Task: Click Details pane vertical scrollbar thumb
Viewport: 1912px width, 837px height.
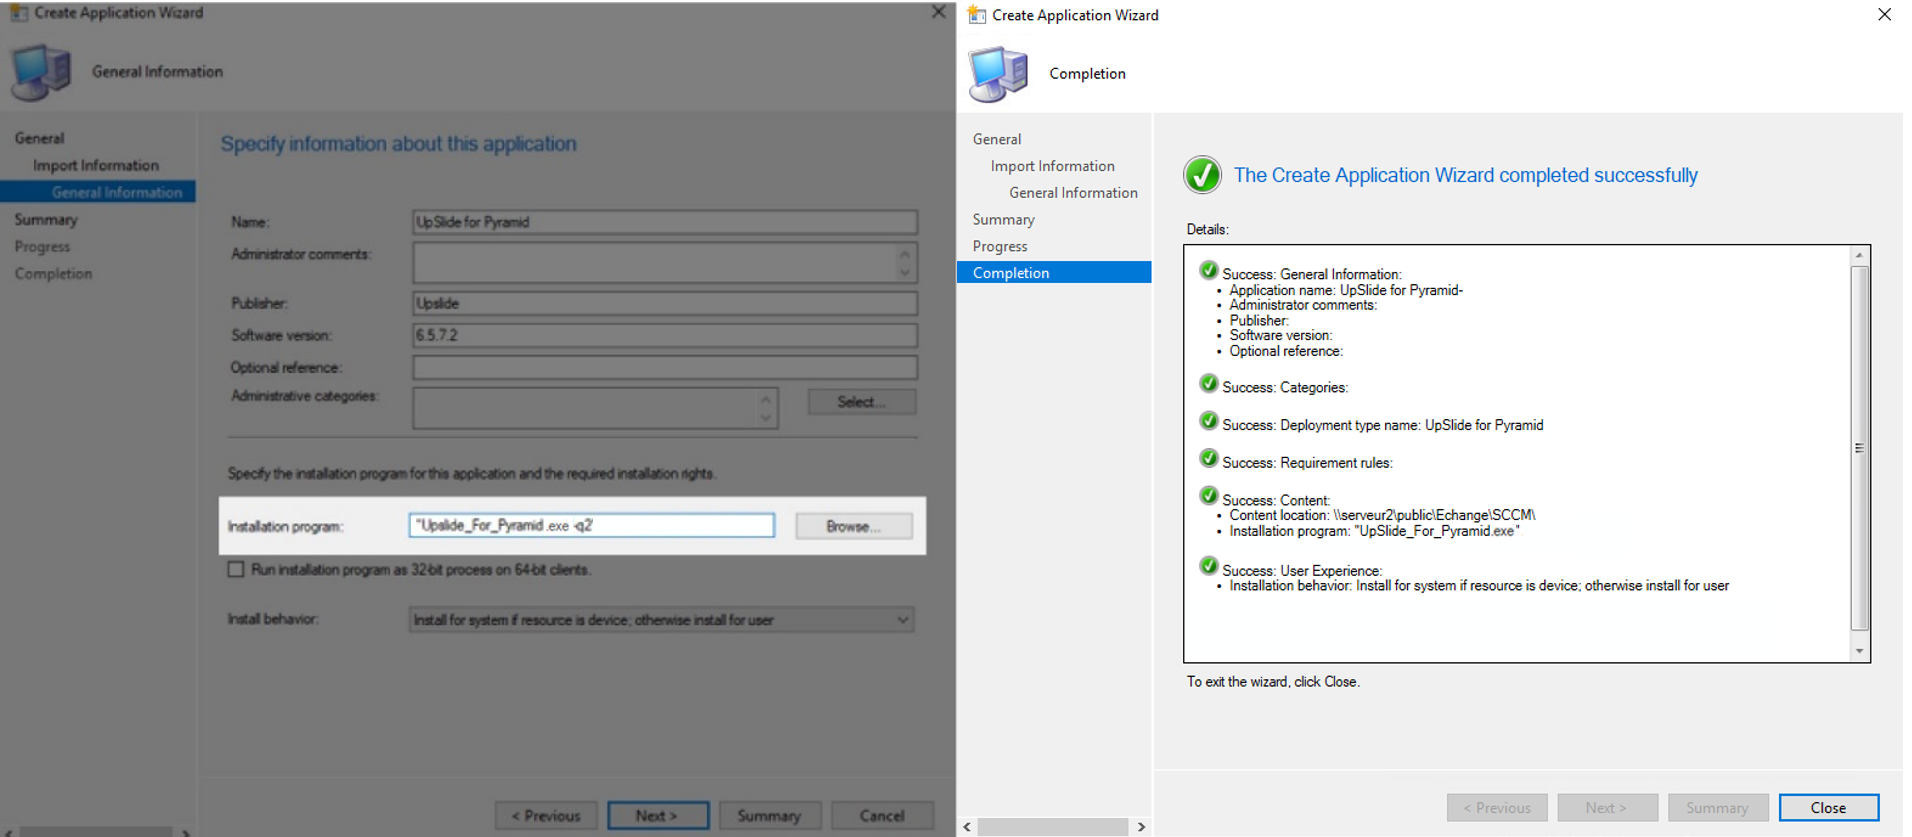Action: (x=1859, y=448)
